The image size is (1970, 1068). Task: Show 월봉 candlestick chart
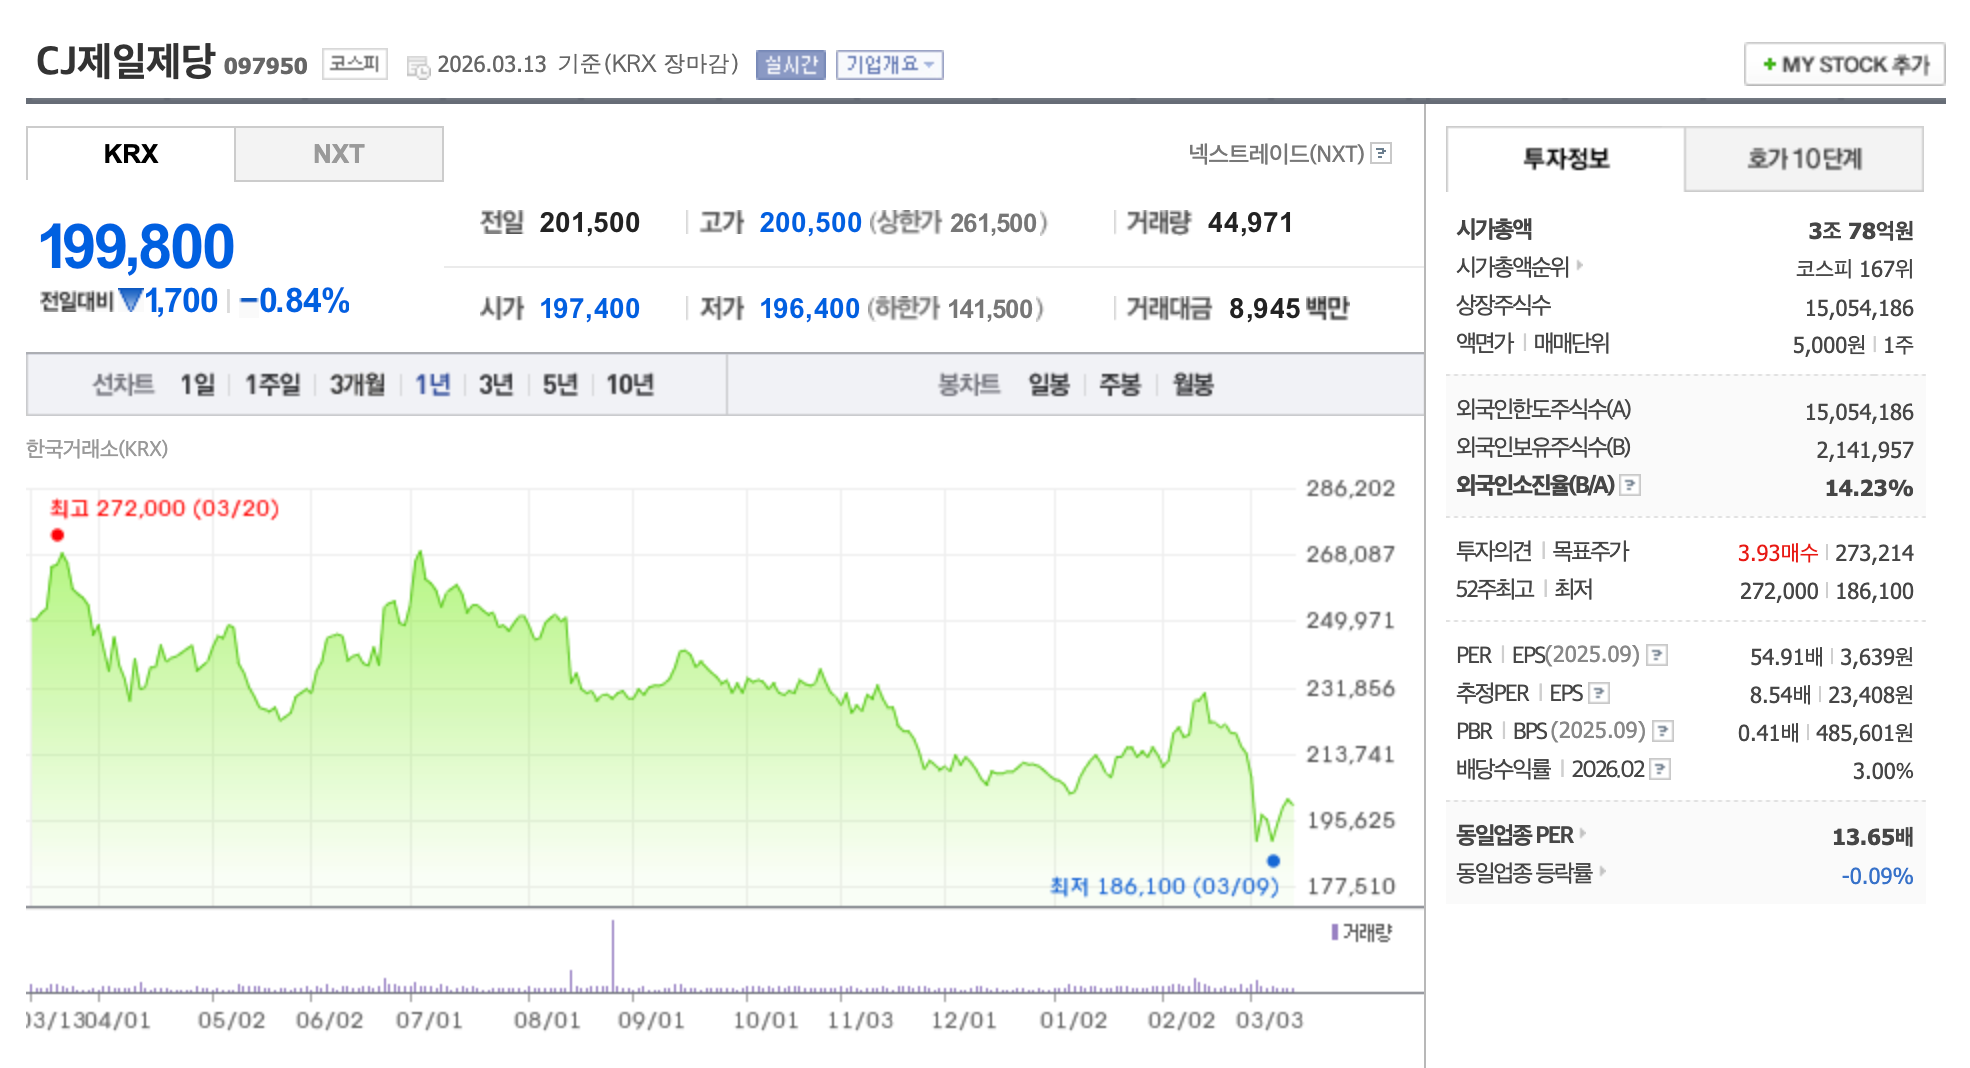tap(1193, 385)
